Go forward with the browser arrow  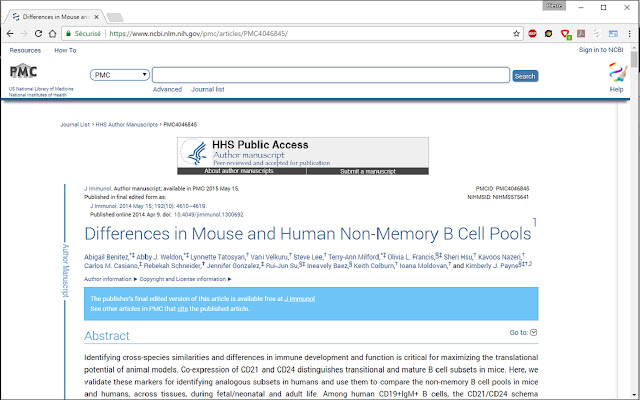click(x=24, y=33)
